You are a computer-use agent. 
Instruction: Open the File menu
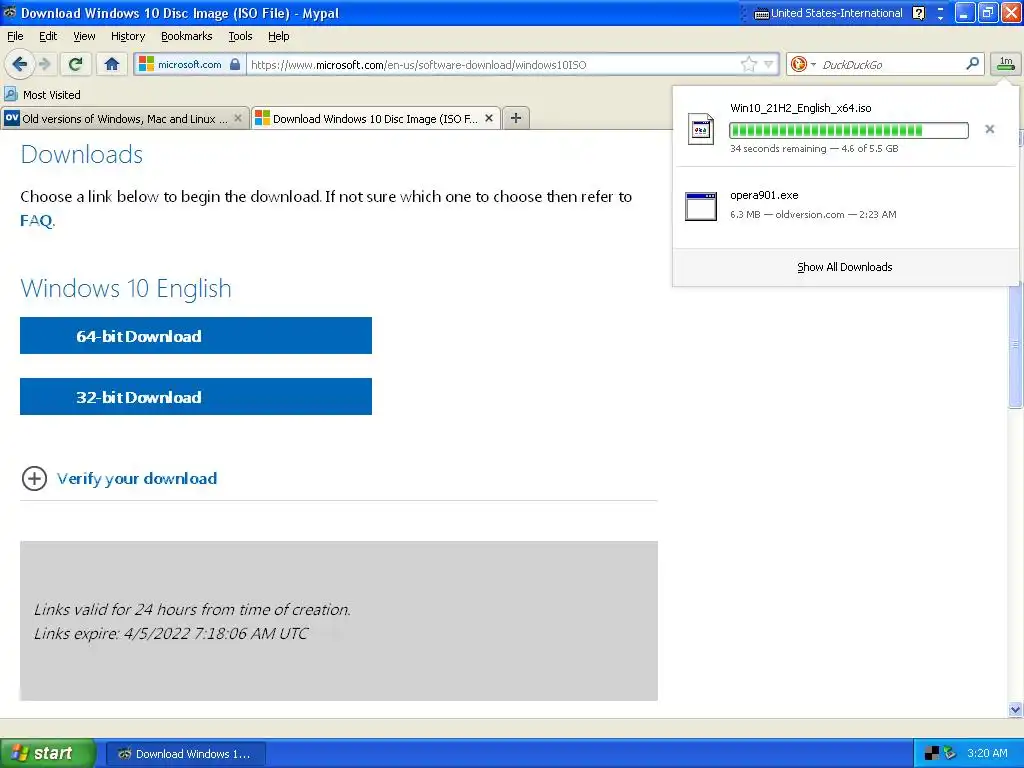(15, 36)
